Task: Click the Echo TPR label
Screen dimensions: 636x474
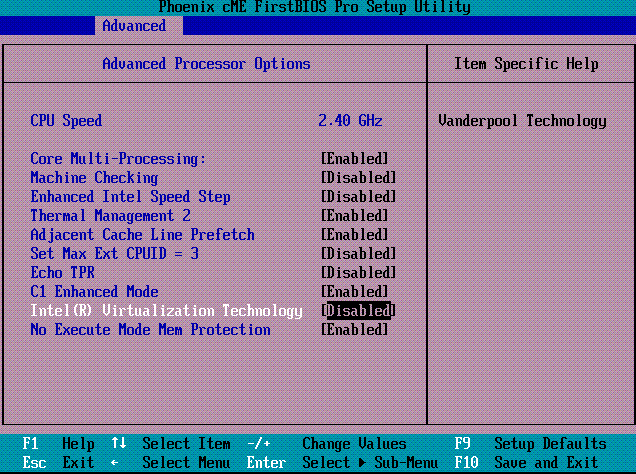Action: [x=62, y=273]
